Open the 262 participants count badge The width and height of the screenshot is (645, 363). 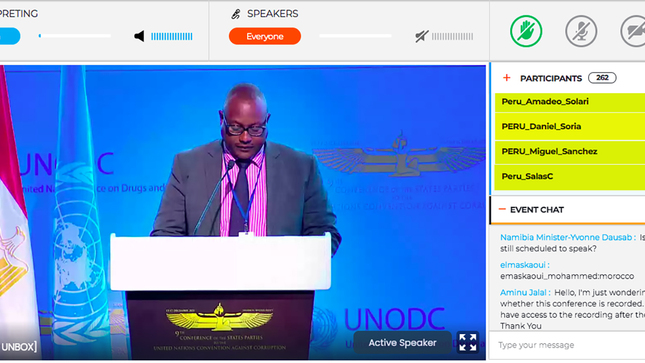coord(602,78)
